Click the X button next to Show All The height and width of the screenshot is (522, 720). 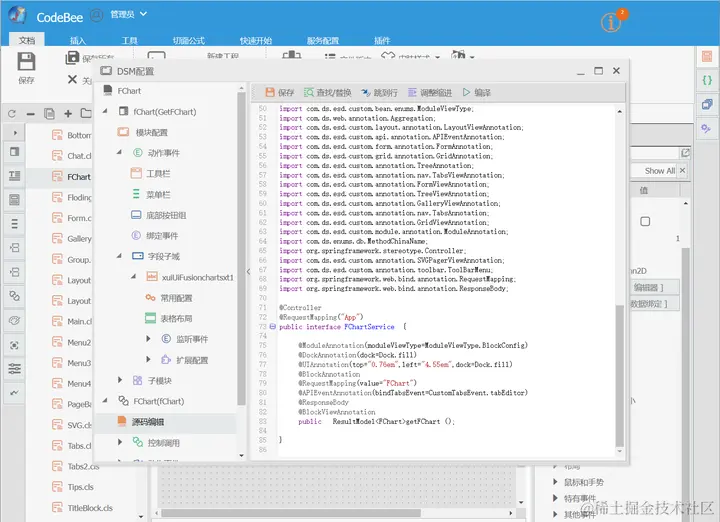(682, 170)
